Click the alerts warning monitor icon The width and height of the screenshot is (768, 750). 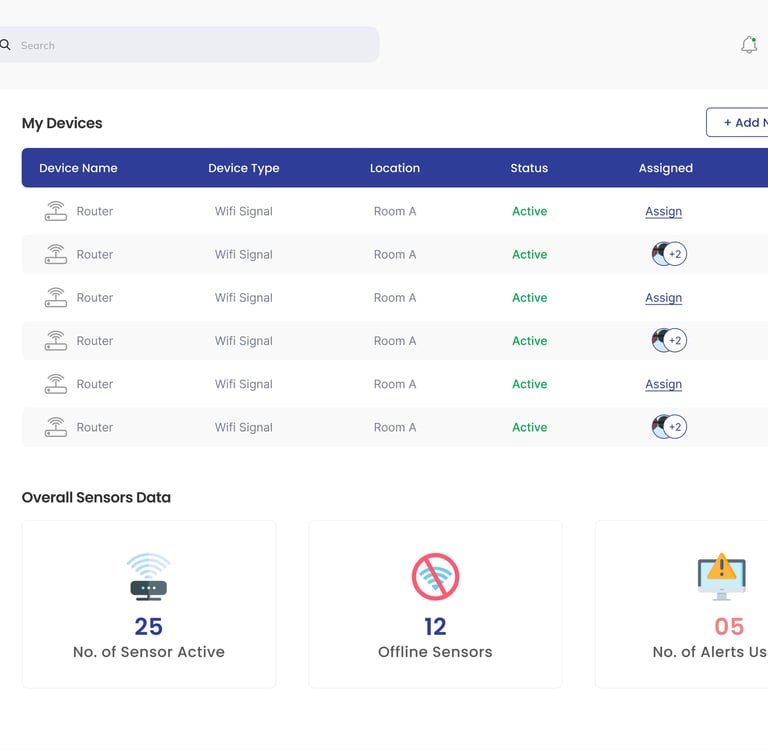click(721, 577)
